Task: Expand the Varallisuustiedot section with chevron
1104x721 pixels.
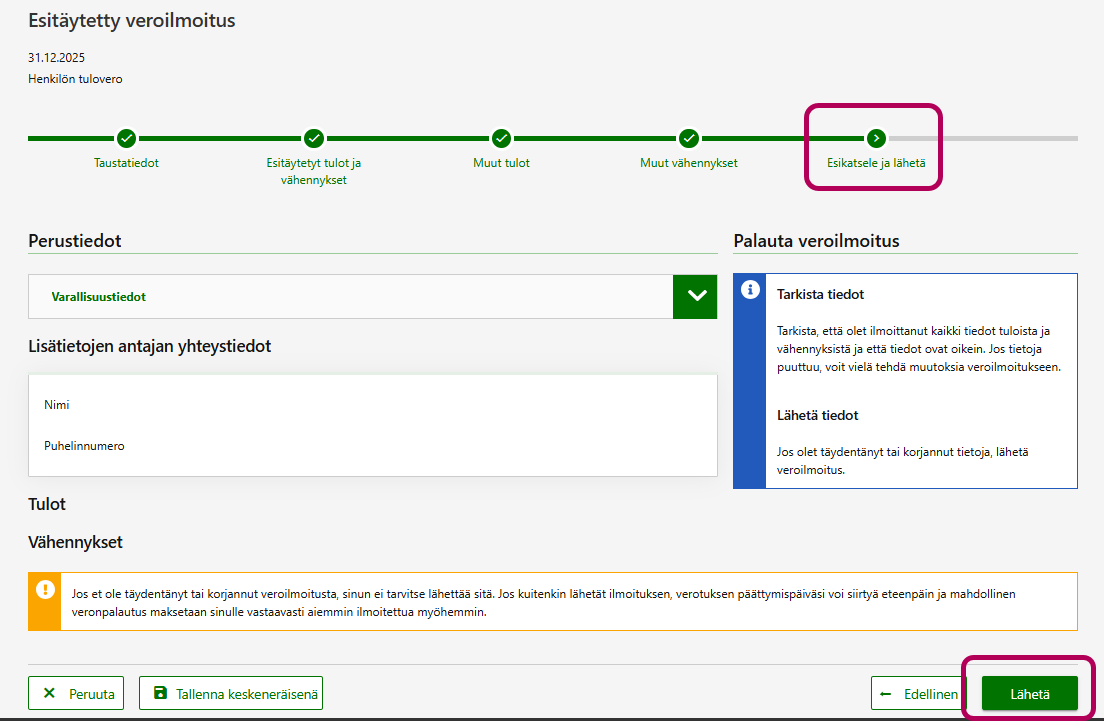Action: [x=695, y=297]
